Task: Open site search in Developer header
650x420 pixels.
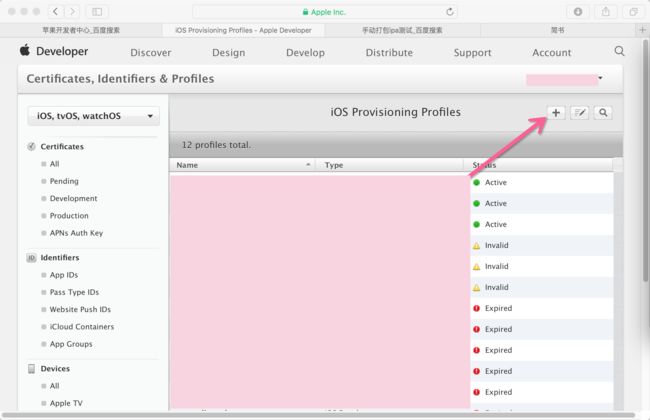Action: (619, 51)
